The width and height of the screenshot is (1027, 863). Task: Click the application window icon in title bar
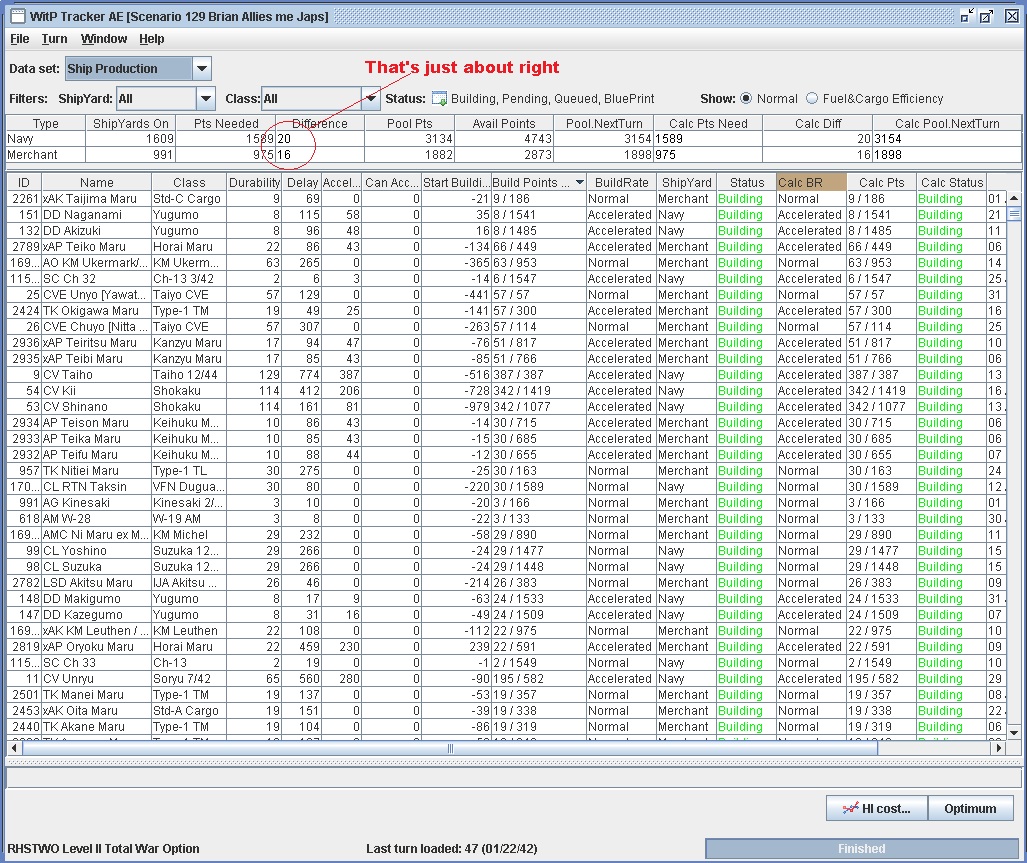pos(18,16)
